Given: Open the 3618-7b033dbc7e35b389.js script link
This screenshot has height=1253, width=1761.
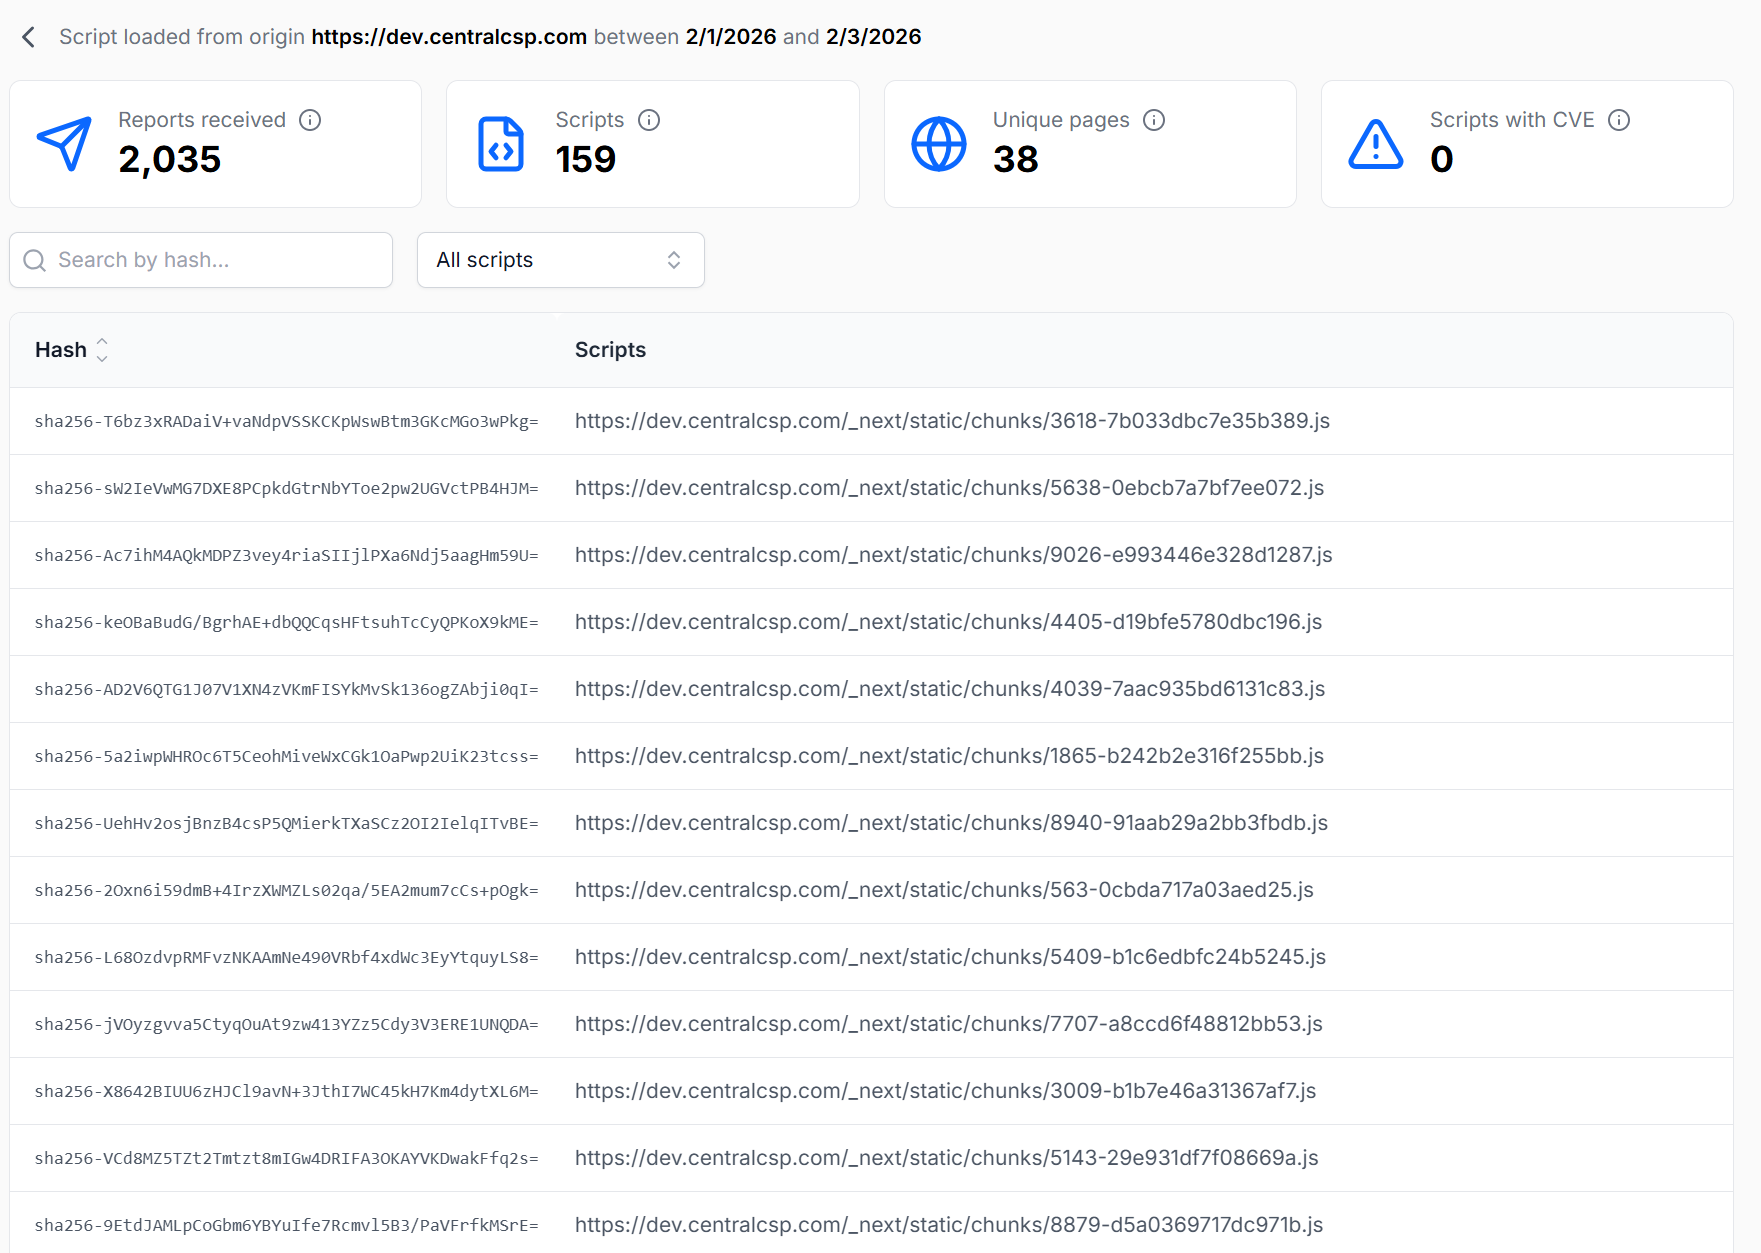Looking at the screenshot, I should point(951,421).
